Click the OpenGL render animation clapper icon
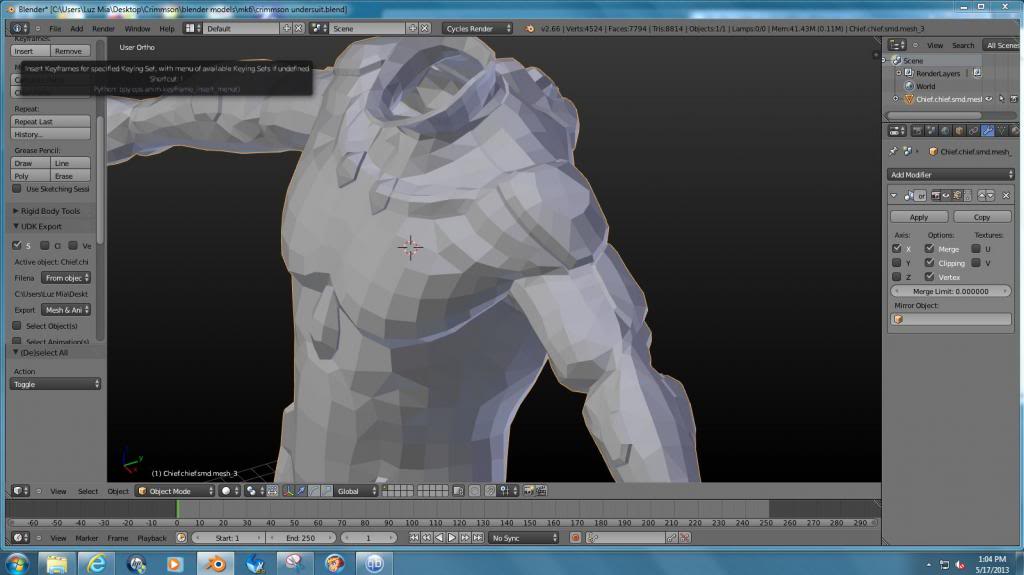Image resolution: width=1024 pixels, height=575 pixels. (x=541, y=491)
